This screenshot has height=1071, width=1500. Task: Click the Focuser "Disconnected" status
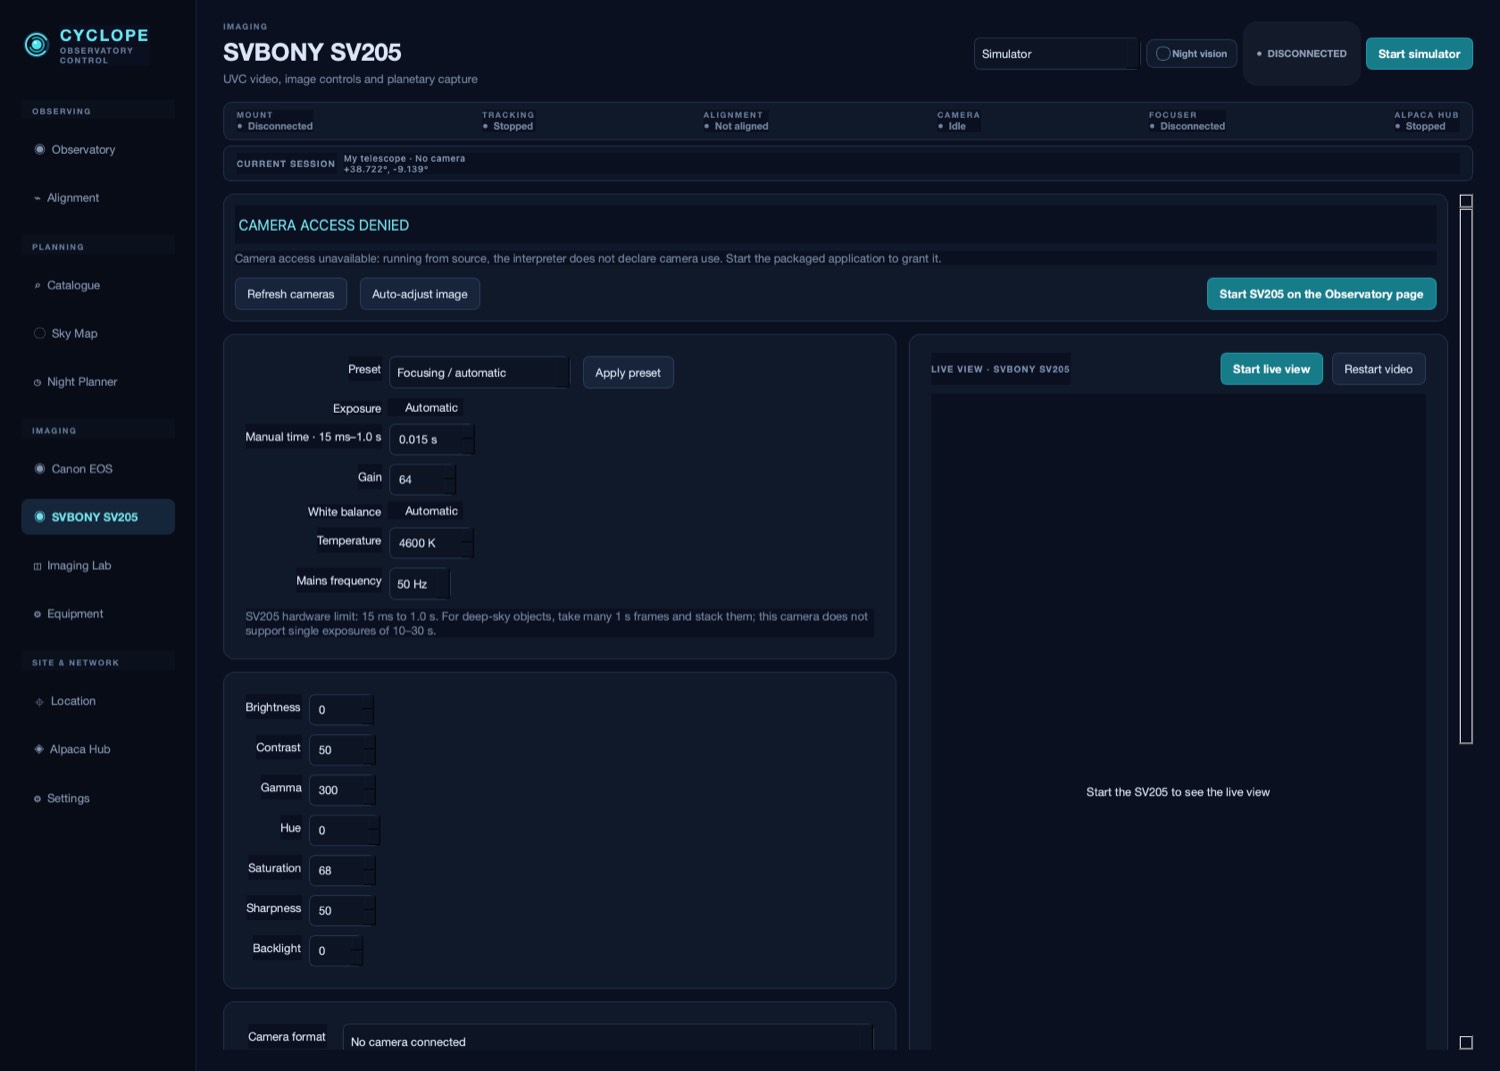coord(1187,126)
